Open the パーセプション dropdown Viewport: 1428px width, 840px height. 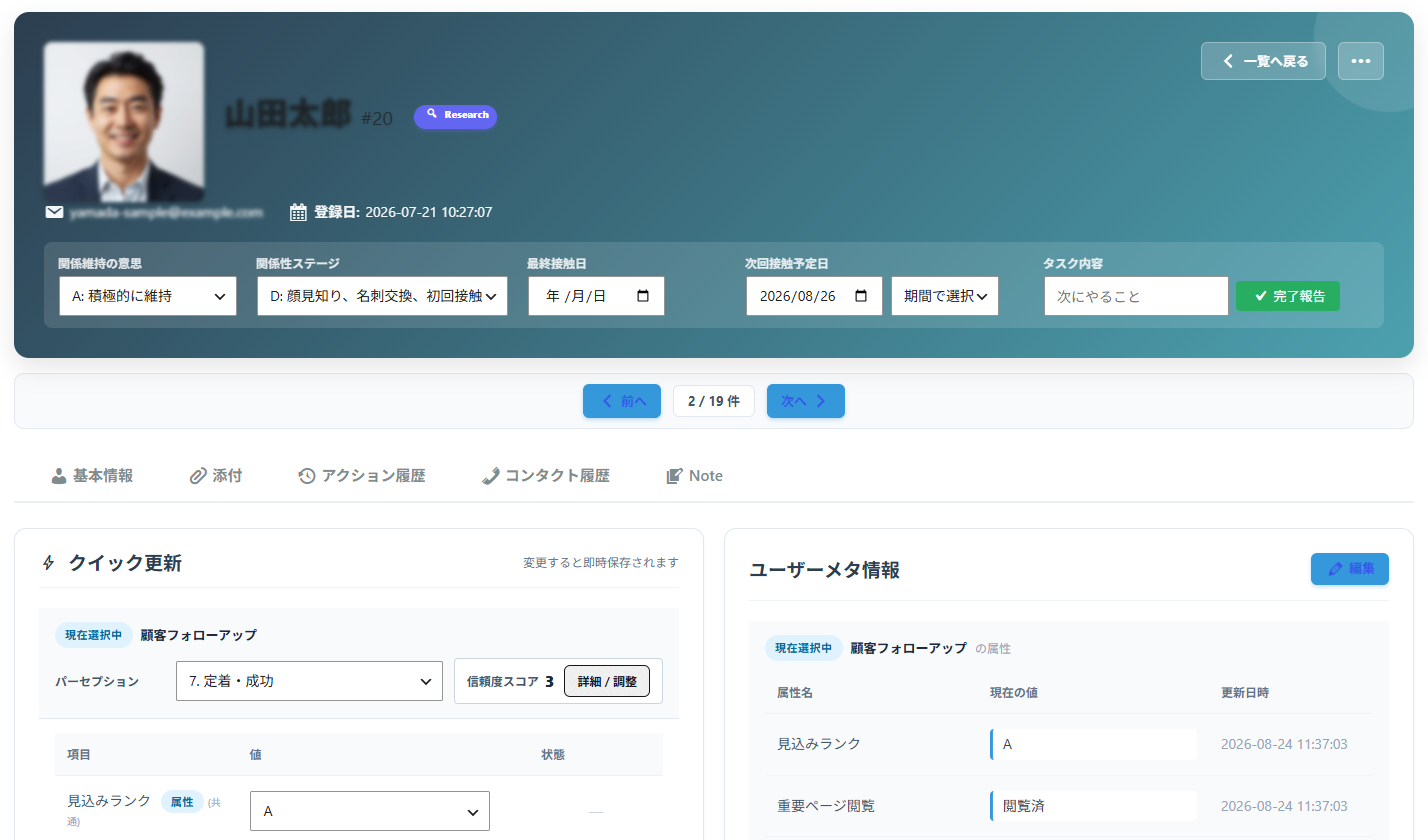click(309, 681)
